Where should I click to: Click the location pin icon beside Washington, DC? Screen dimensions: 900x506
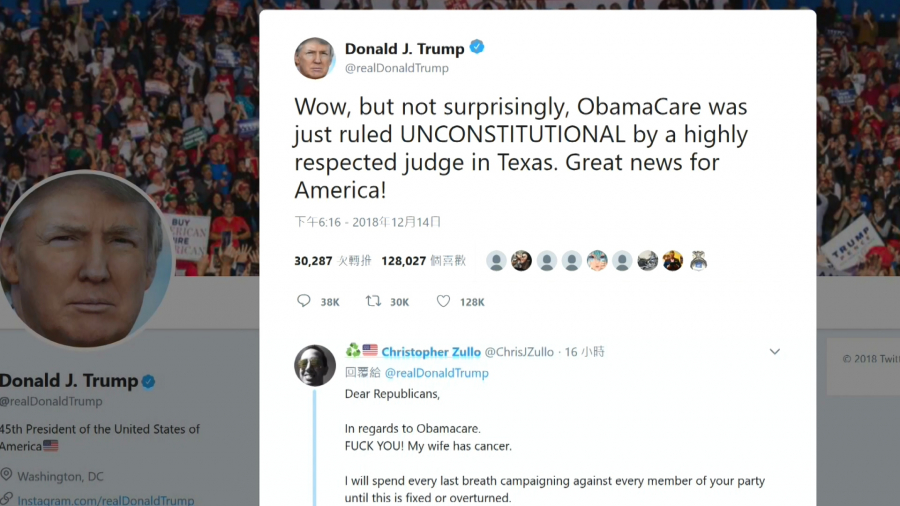6,475
